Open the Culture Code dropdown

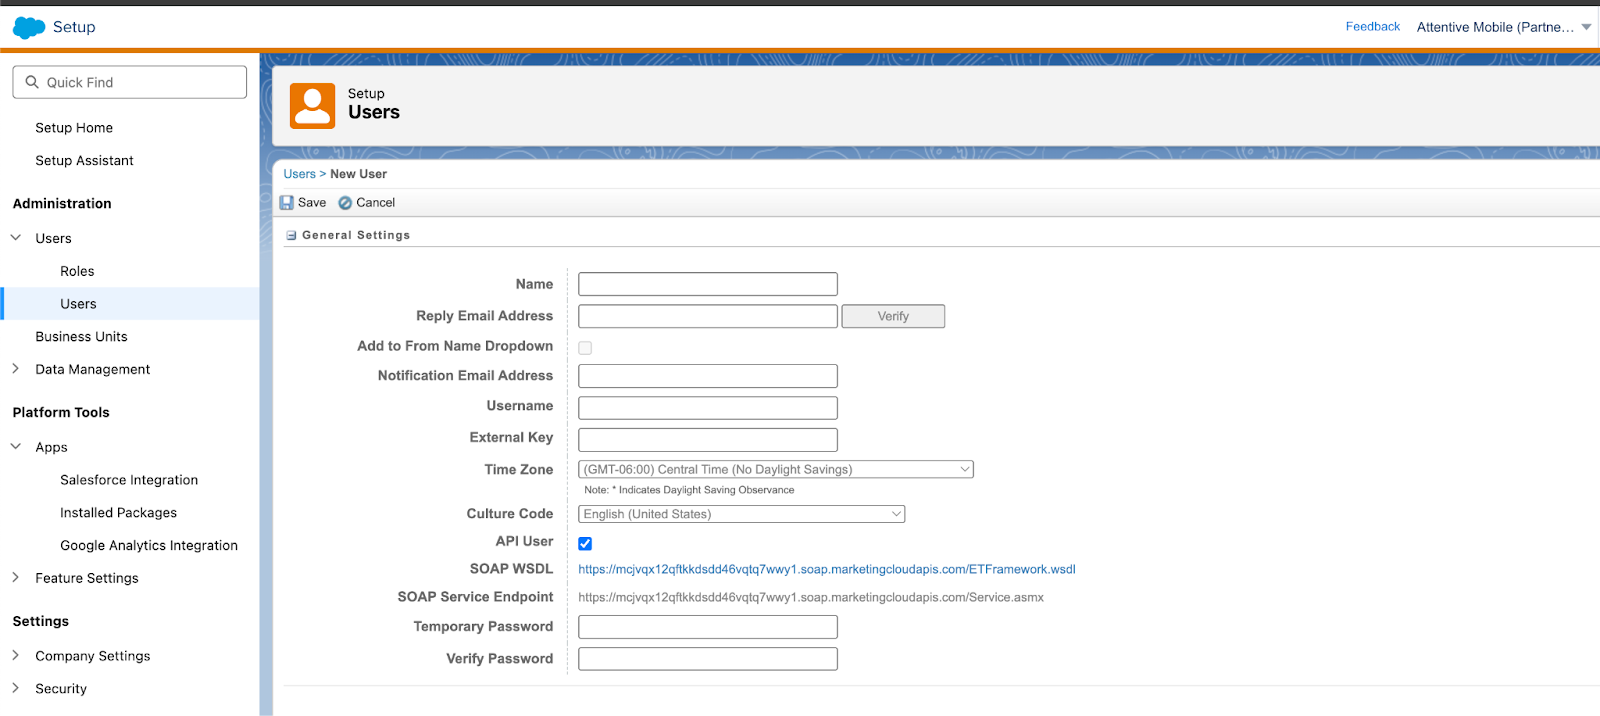coord(741,514)
